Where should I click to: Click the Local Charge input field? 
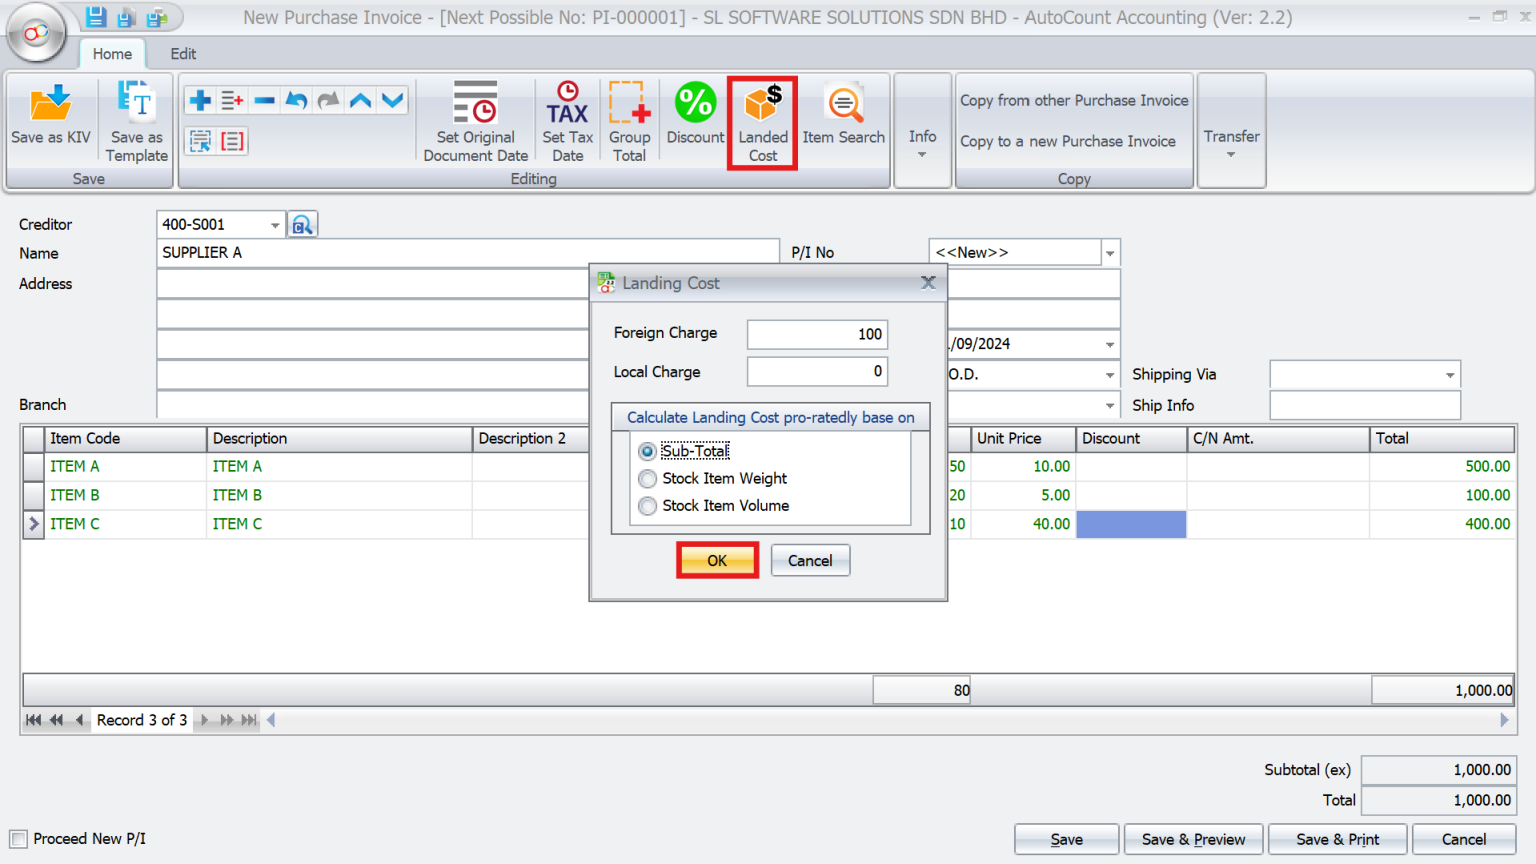817,372
